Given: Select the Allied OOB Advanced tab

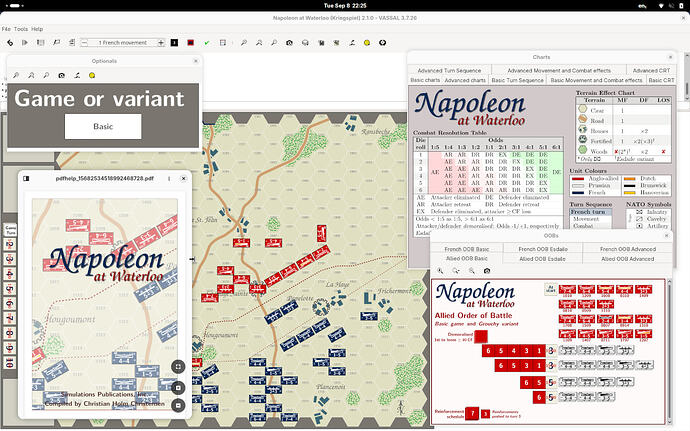Looking at the screenshot, I should (x=628, y=259).
